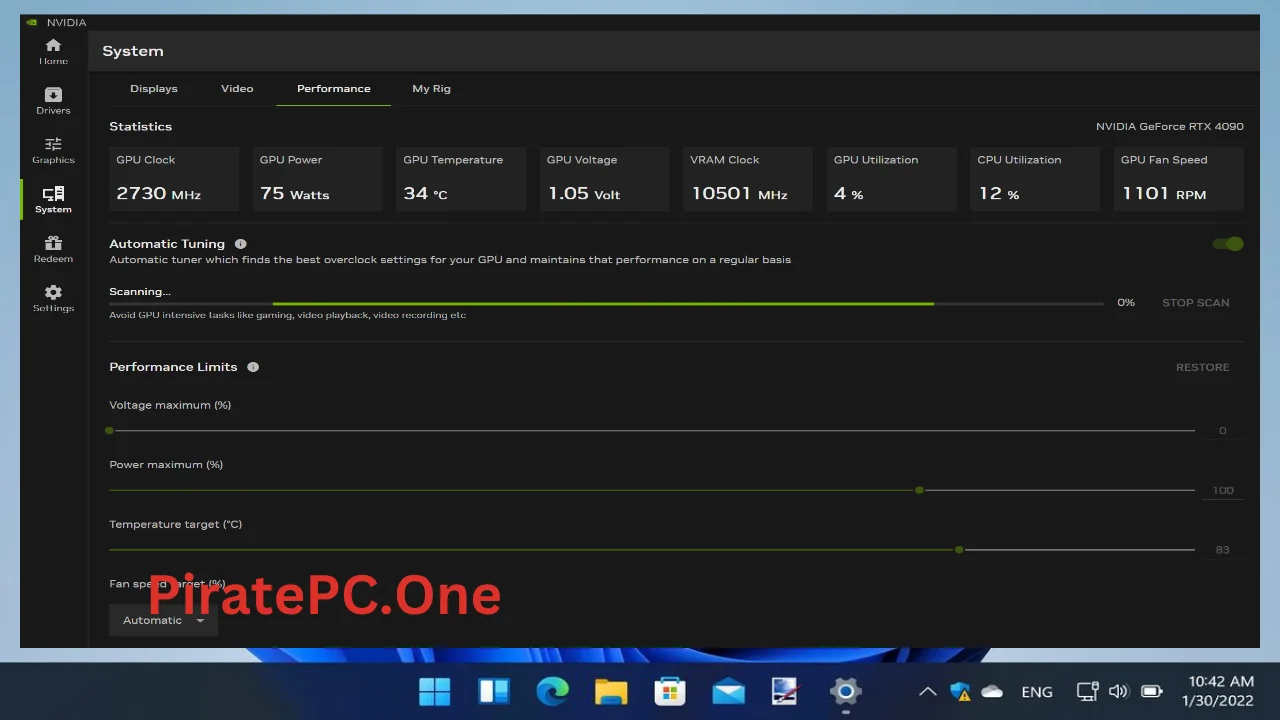Switch to the Video tab

237,89
